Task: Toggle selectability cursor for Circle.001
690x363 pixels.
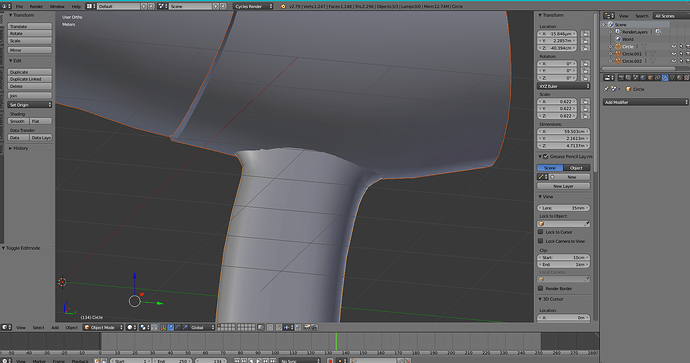Action: [x=681, y=54]
